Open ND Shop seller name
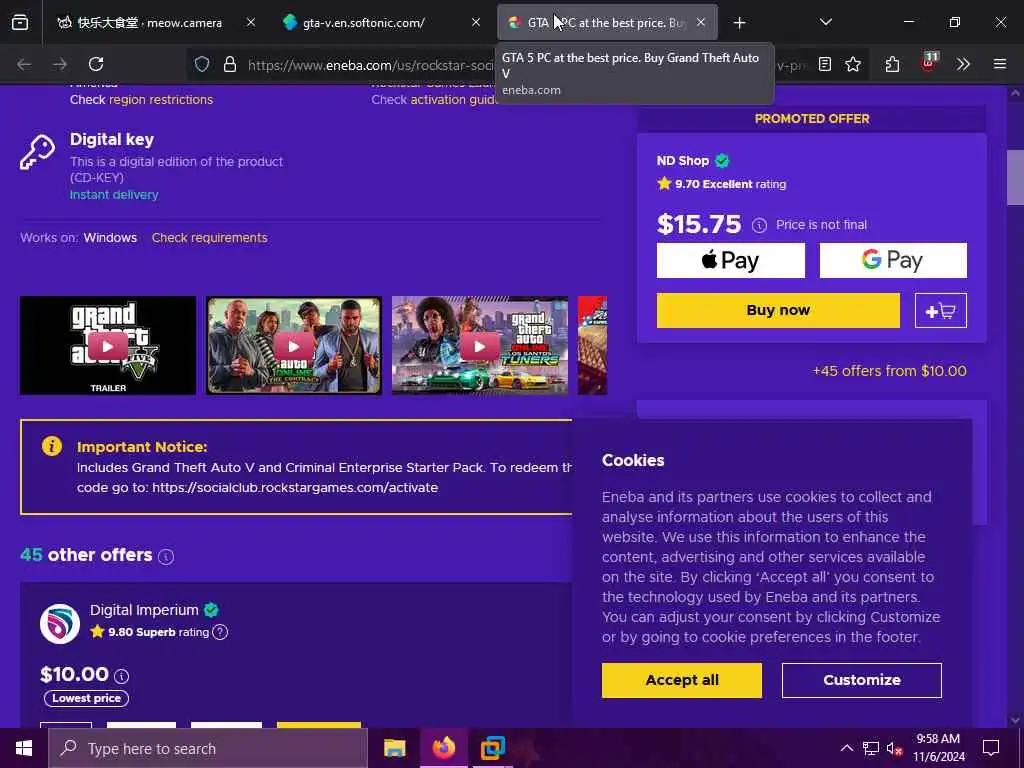This screenshot has height=768, width=1024. pyautogui.click(x=682, y=161)
